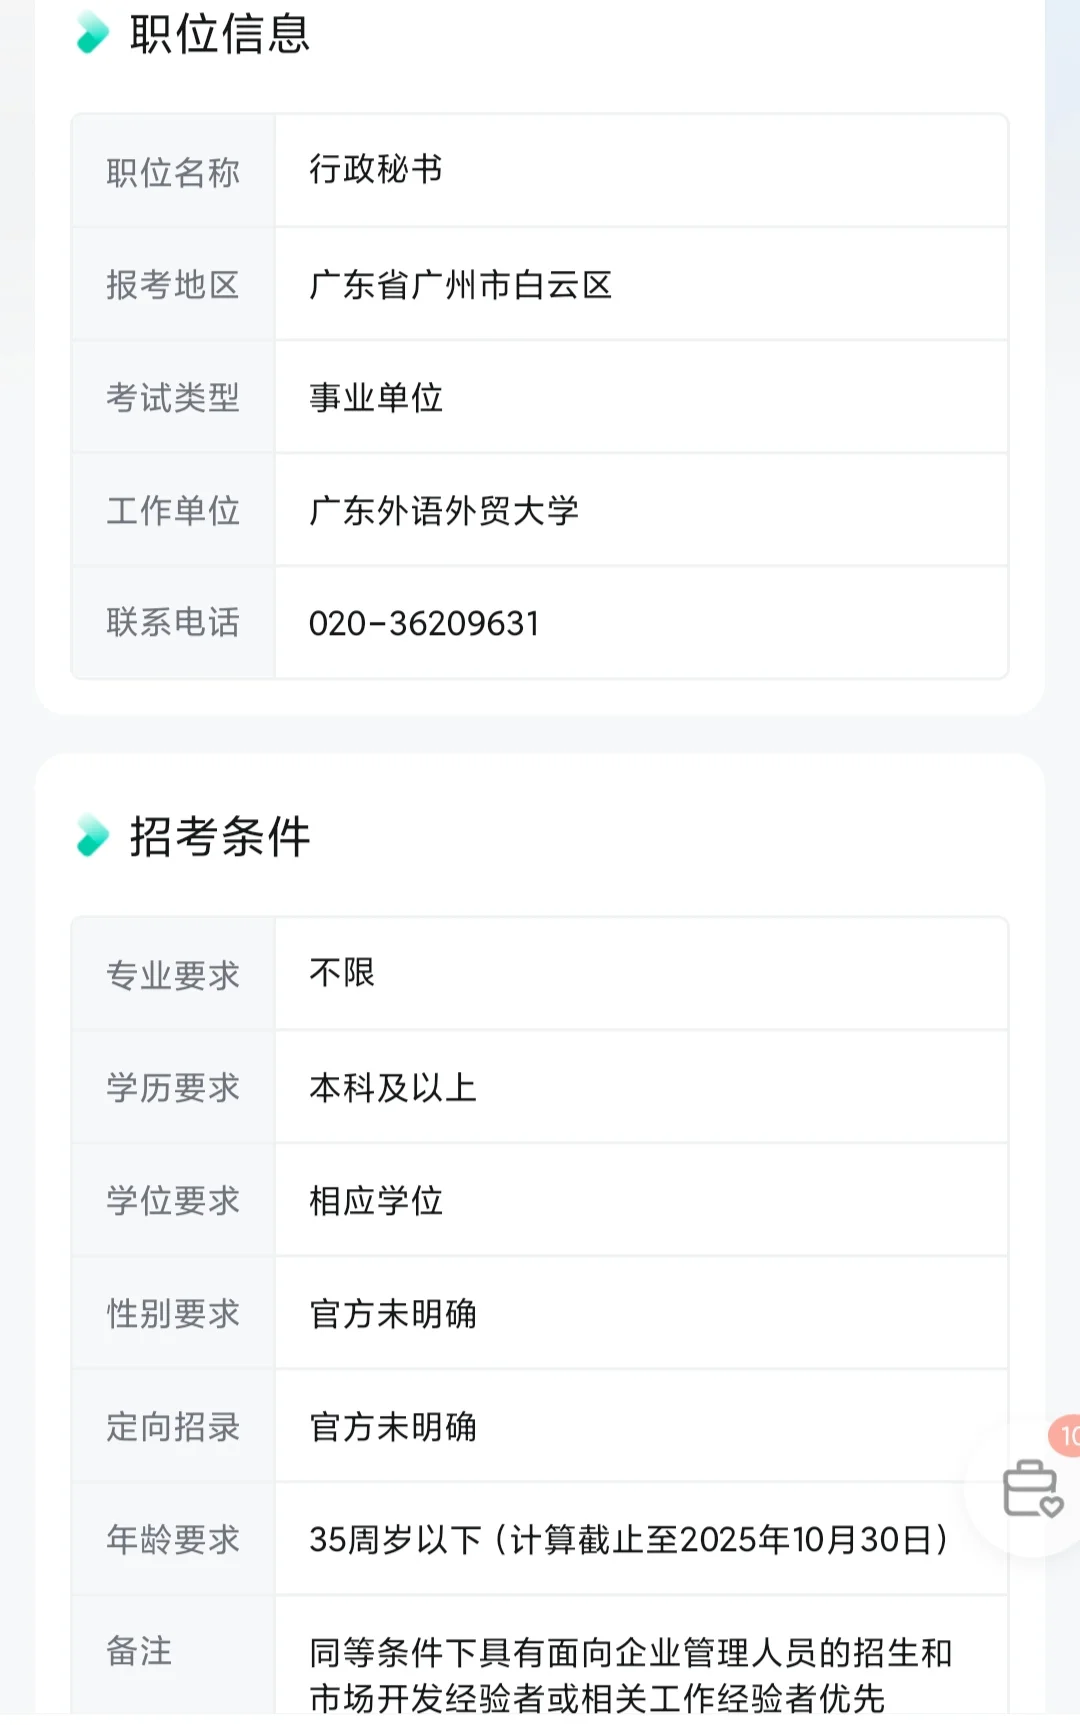
Task: Tap the 广东省广州市白云区 region value
Action: (x=460, y=285)
